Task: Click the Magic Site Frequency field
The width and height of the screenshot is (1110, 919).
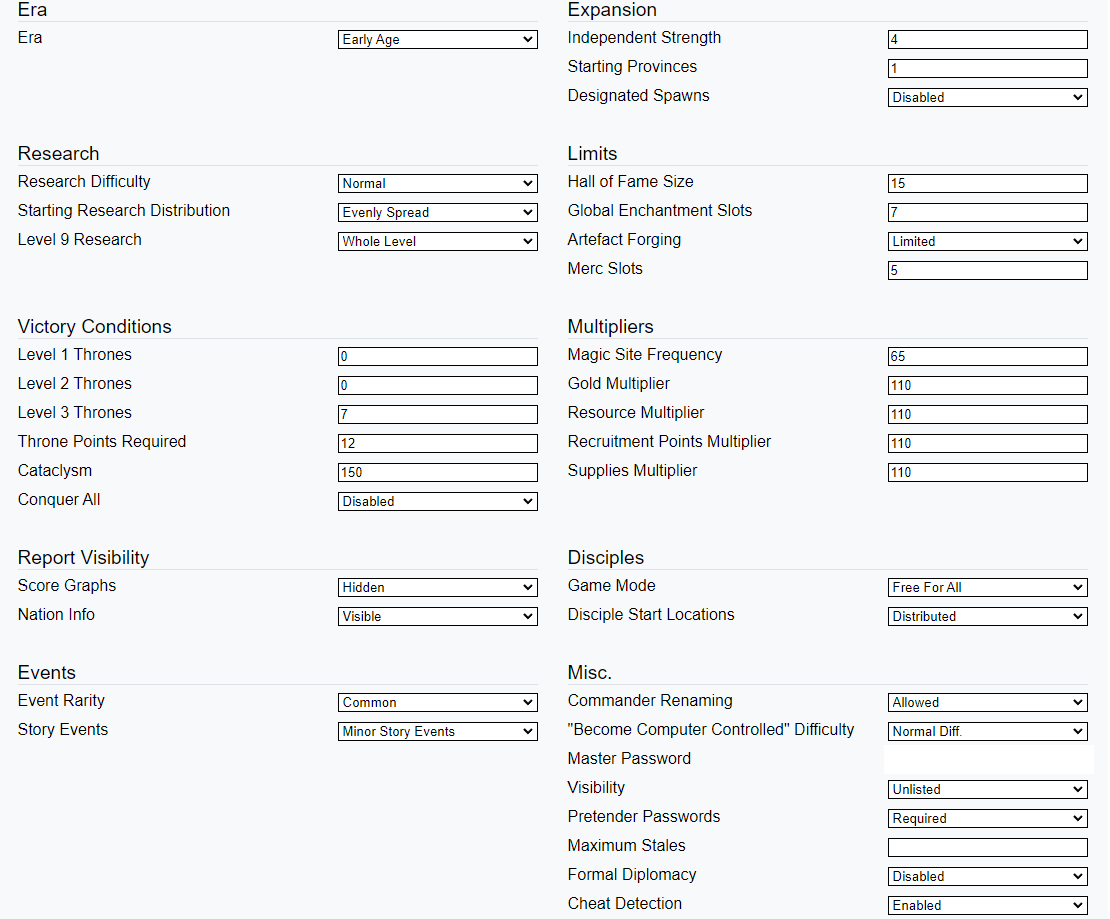Action: click(988, 356)
